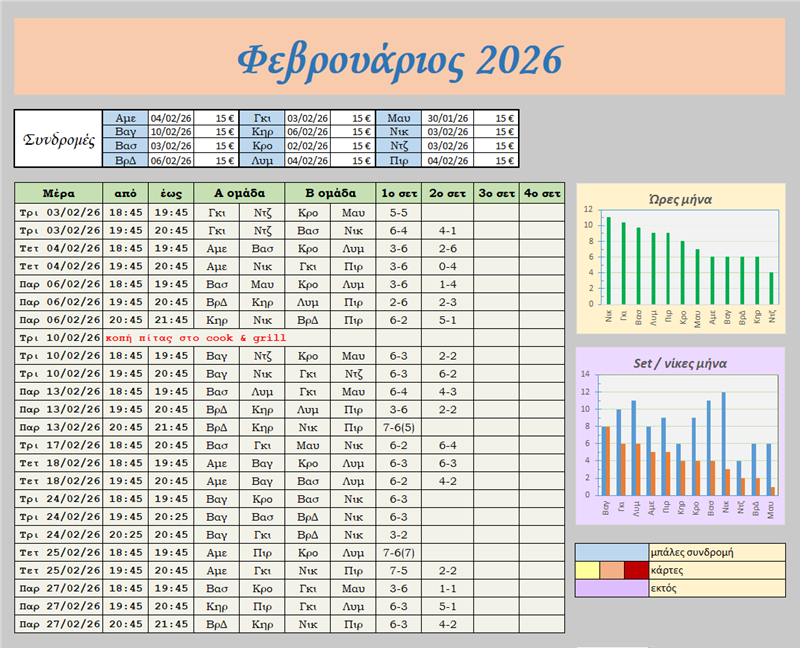Select the Β ομάδα column header
Screen dimensions: 800x648
pyautogui.click(x=330, y=193)
